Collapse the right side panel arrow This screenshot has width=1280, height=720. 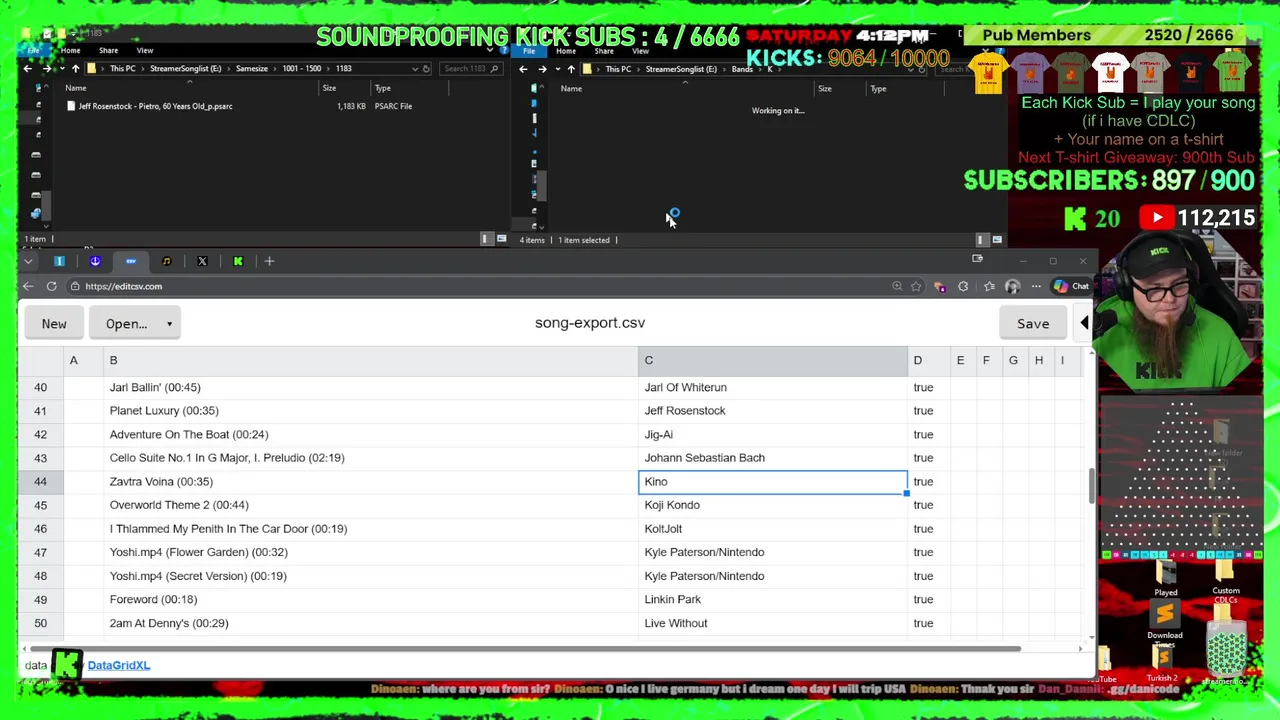[x=1084, y=323]
